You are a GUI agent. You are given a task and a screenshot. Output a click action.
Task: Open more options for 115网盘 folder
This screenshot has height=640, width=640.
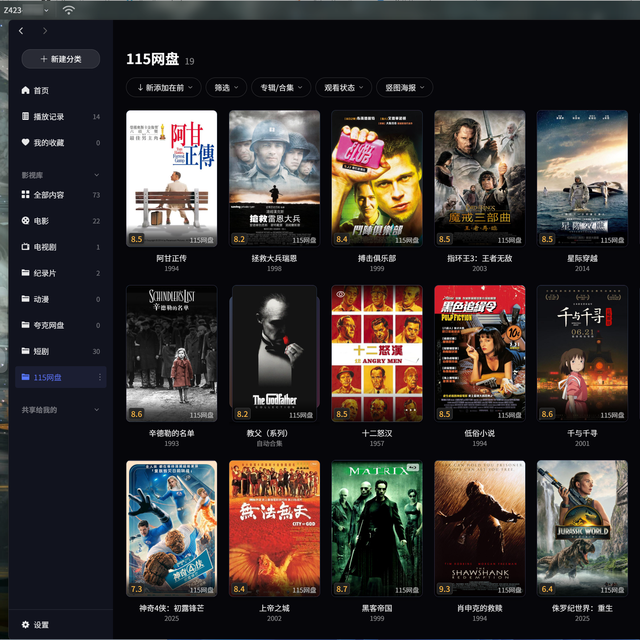pyautogui.click(x=100, y=377)
